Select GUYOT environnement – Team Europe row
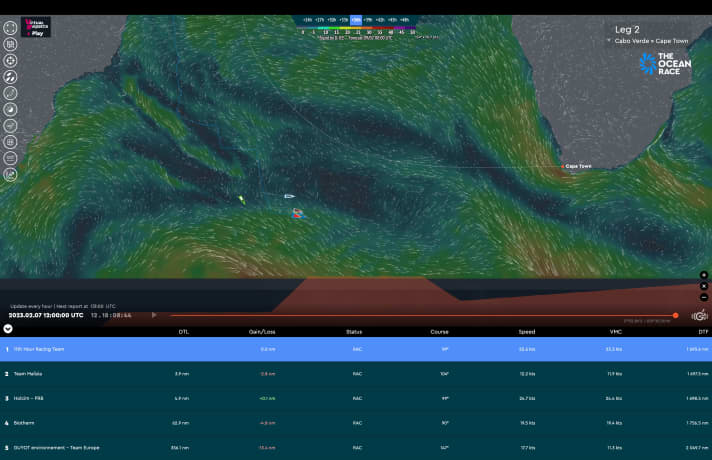 tap(356, 447)
